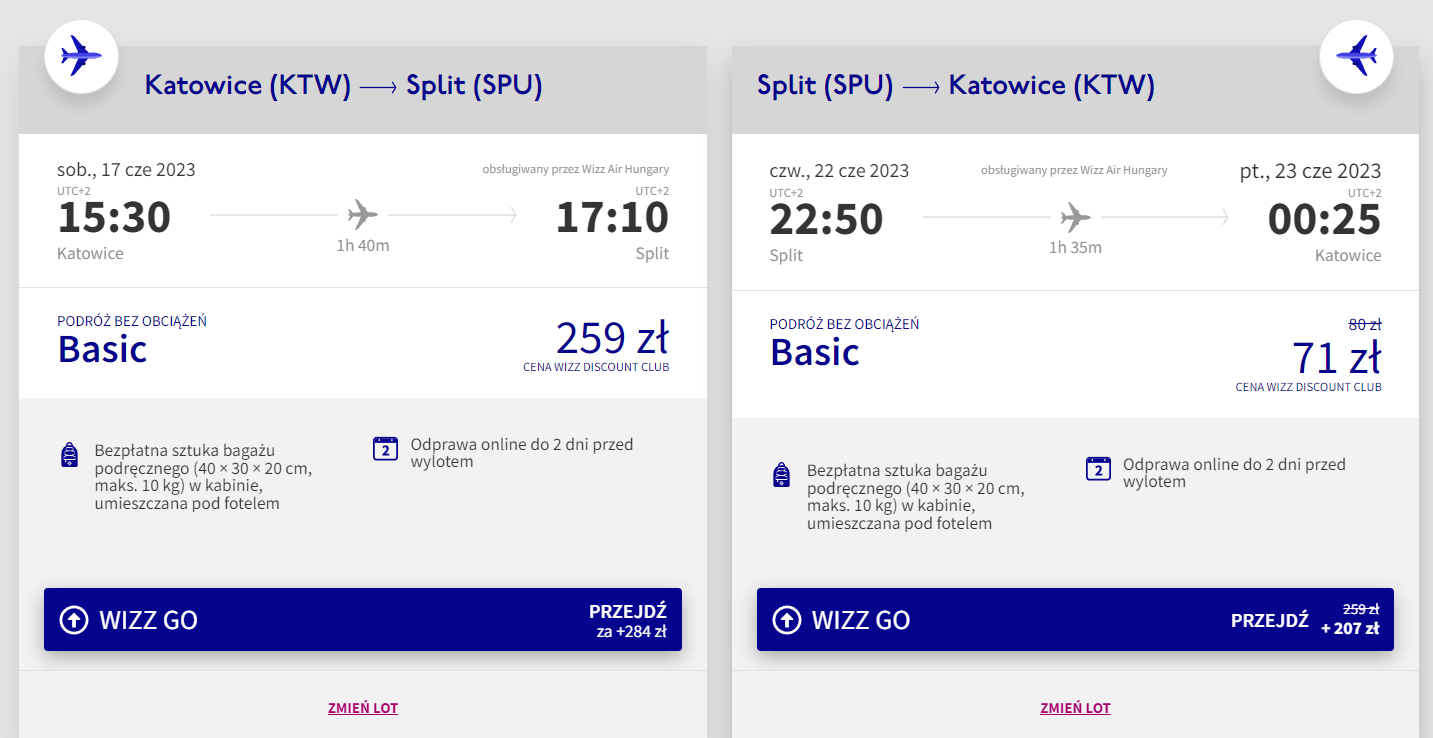
Task: Click the outbound flight plane badge icon
Action: [x=81, y=56]
